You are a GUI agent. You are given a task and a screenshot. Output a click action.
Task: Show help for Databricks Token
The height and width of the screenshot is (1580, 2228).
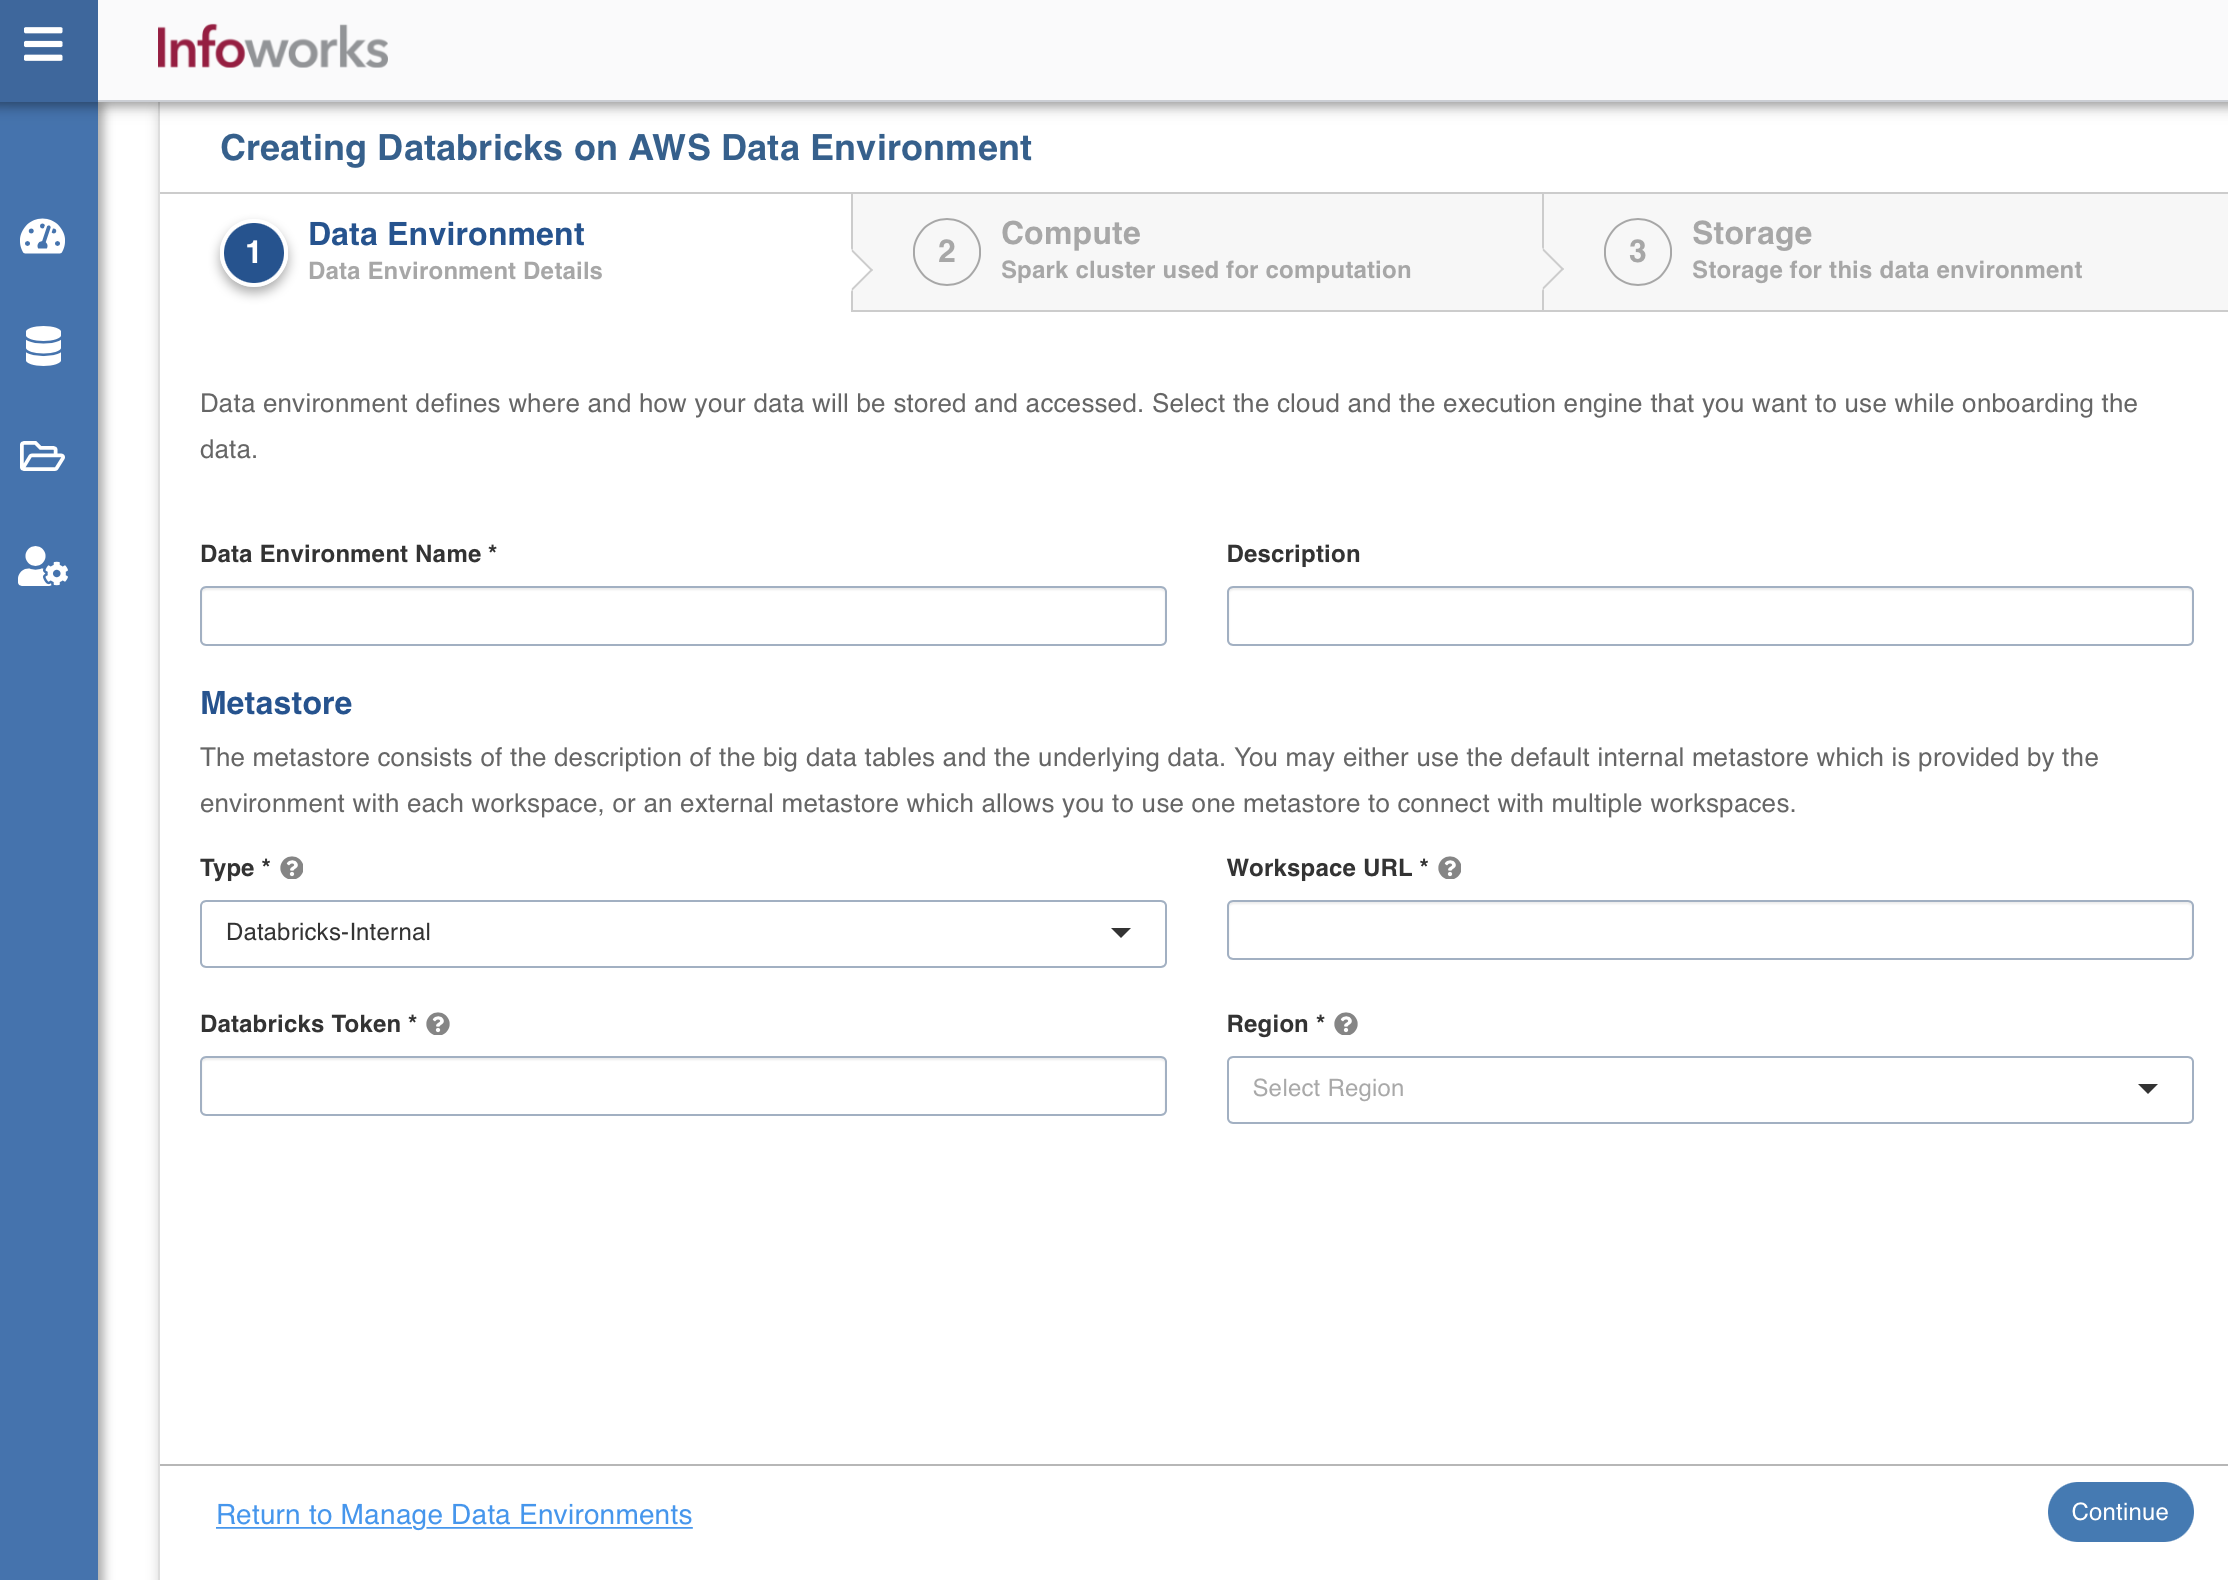click(438, 1024)
